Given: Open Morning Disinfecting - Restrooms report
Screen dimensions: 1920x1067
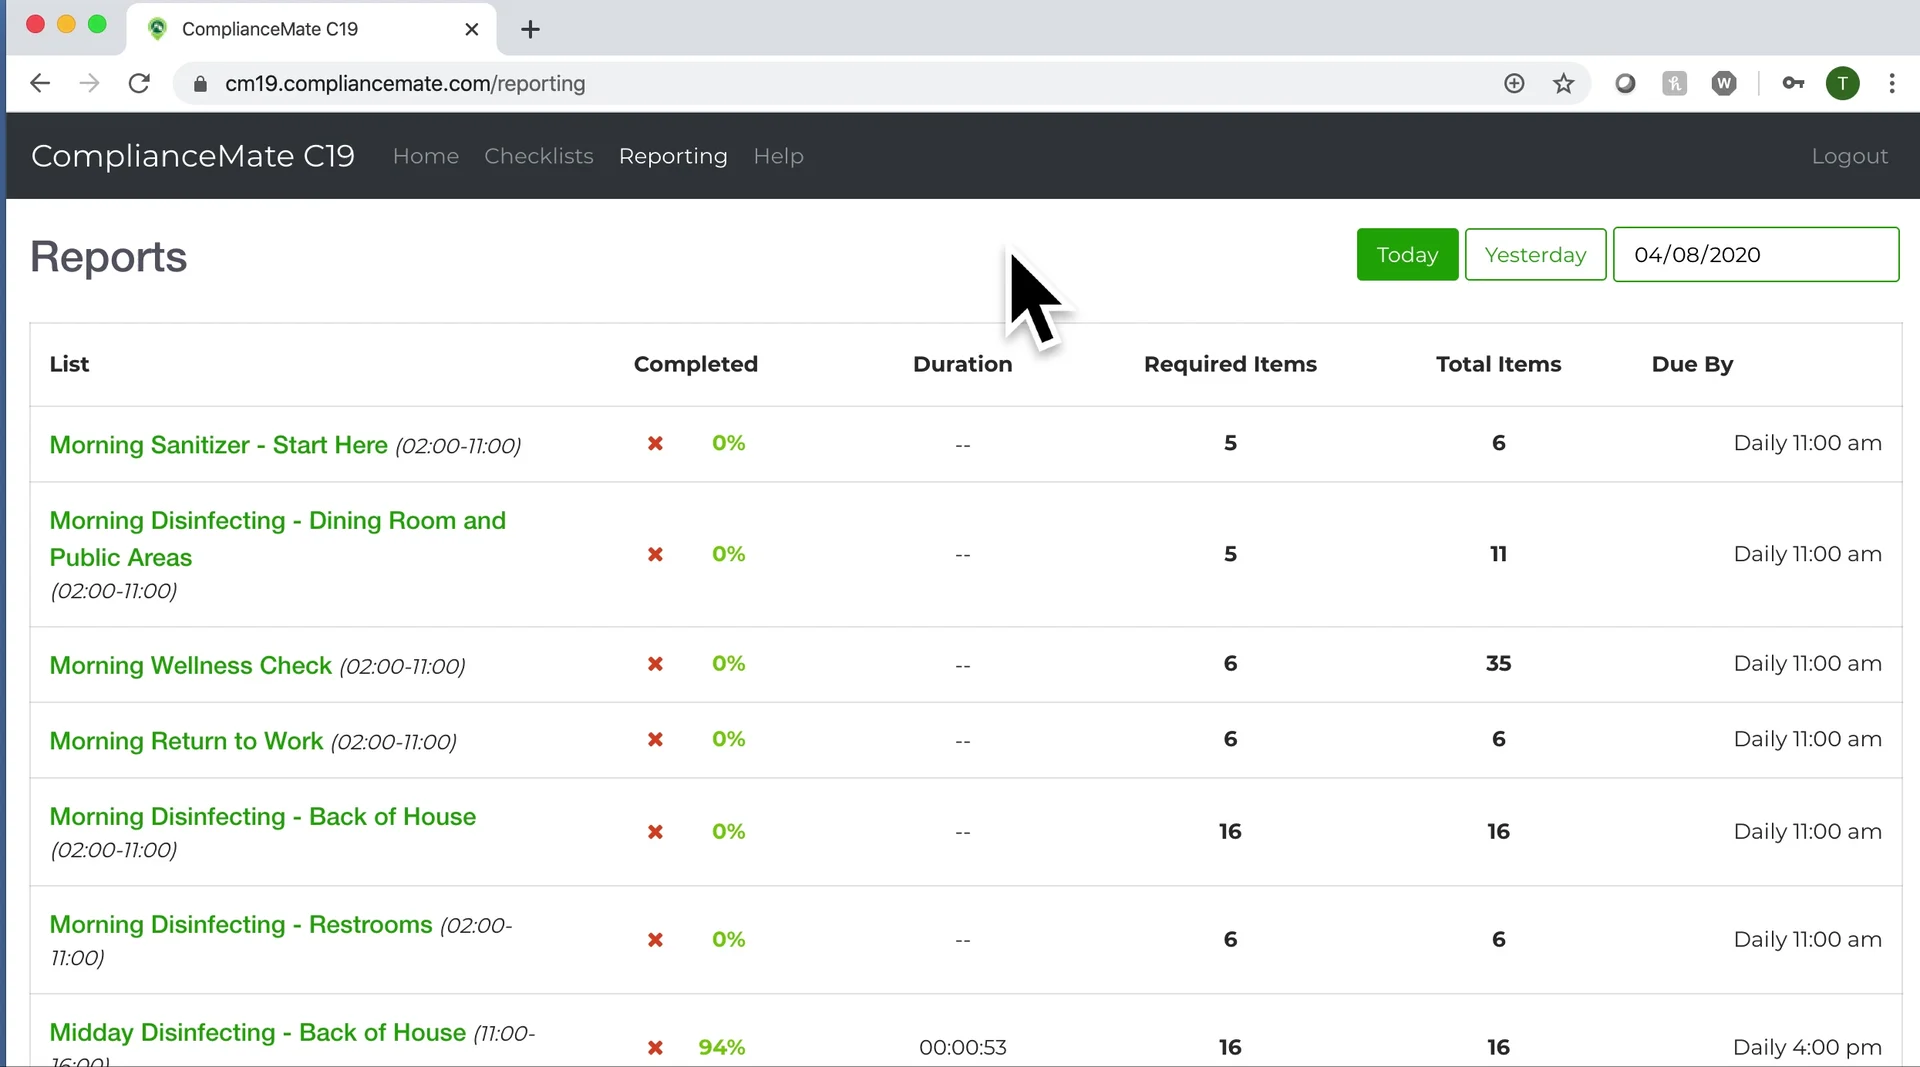Looking at the screenshot, I should tap(240, 925).
